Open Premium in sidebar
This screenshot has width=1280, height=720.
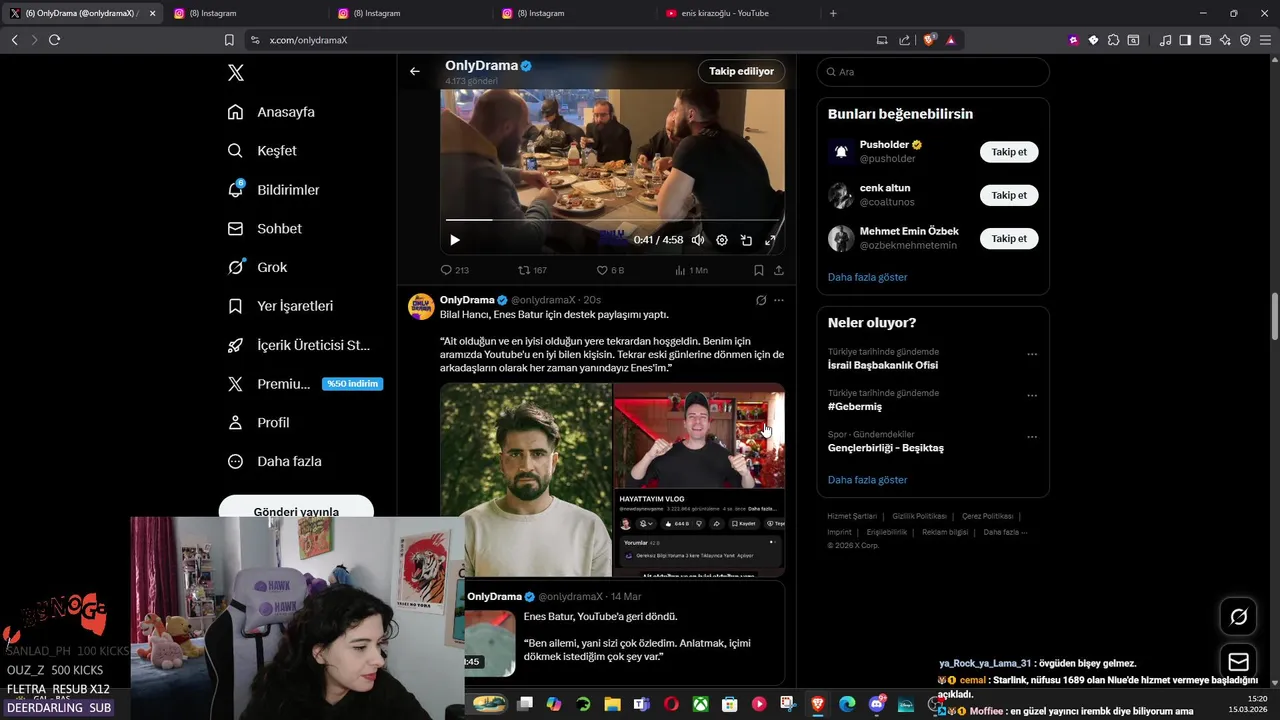point(304,384)
